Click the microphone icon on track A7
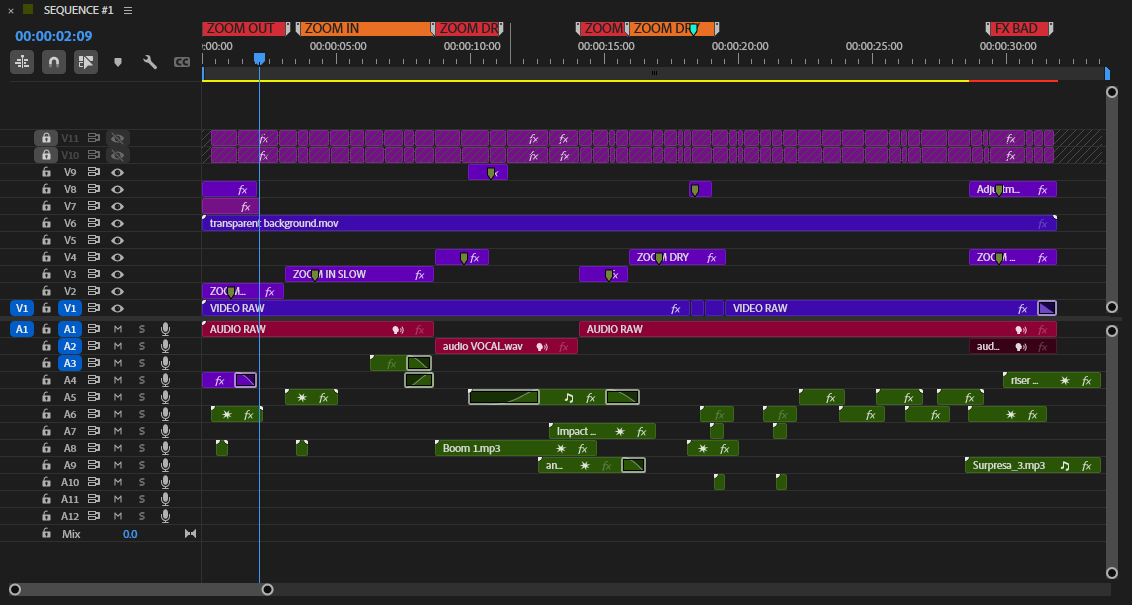Screen dimensions: 1132x605 click(x=165, y=431)
